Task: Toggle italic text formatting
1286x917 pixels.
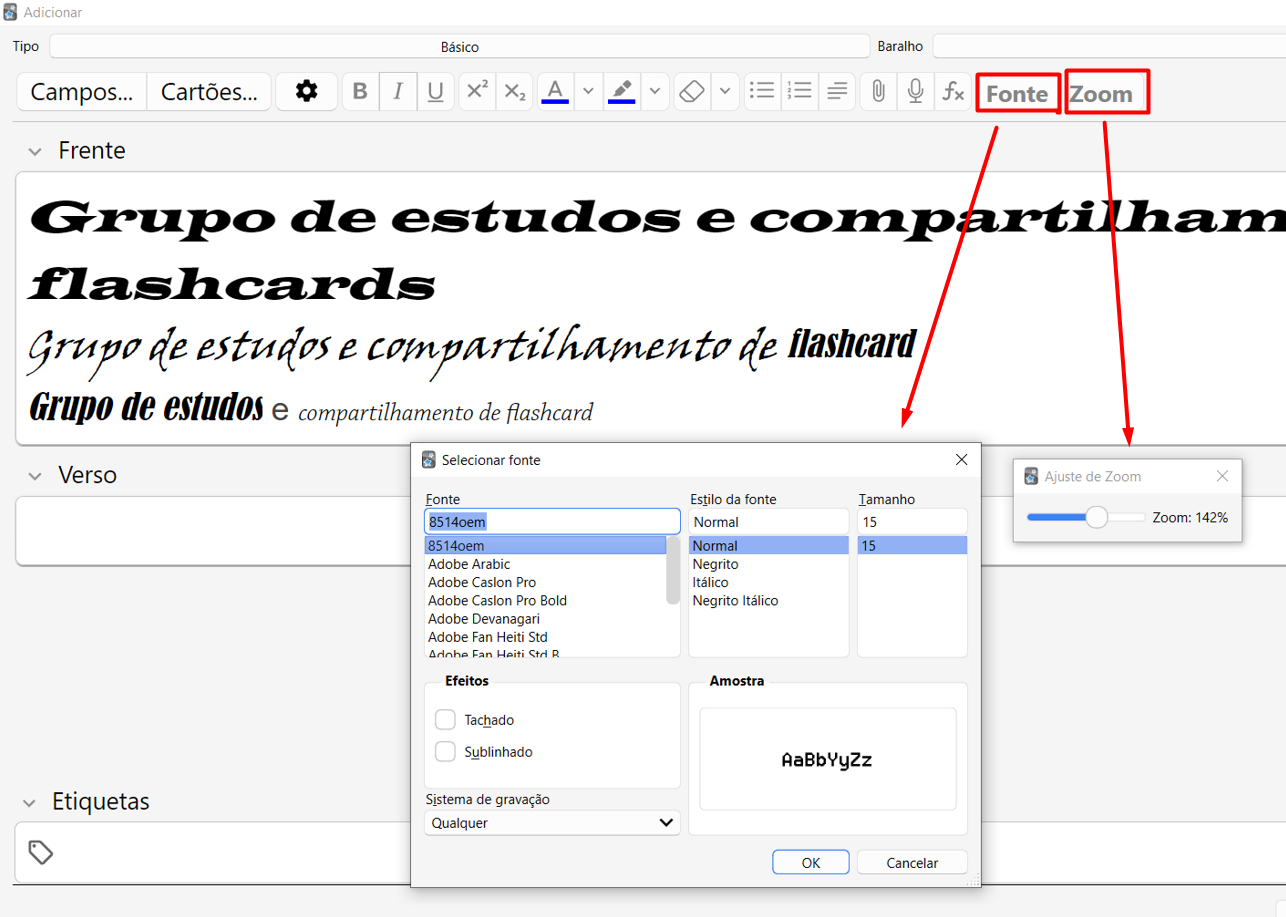Action: [x=398, y=92]
